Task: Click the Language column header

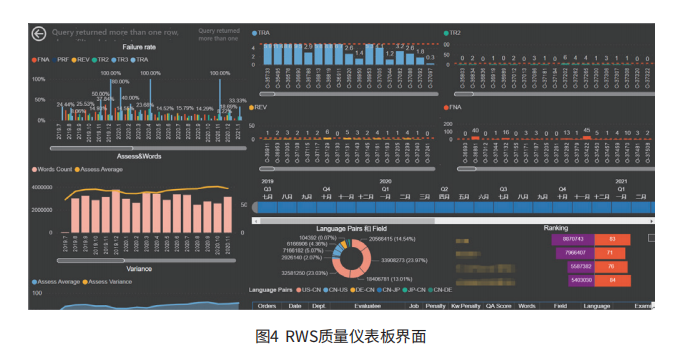Action: click(596, 306)
